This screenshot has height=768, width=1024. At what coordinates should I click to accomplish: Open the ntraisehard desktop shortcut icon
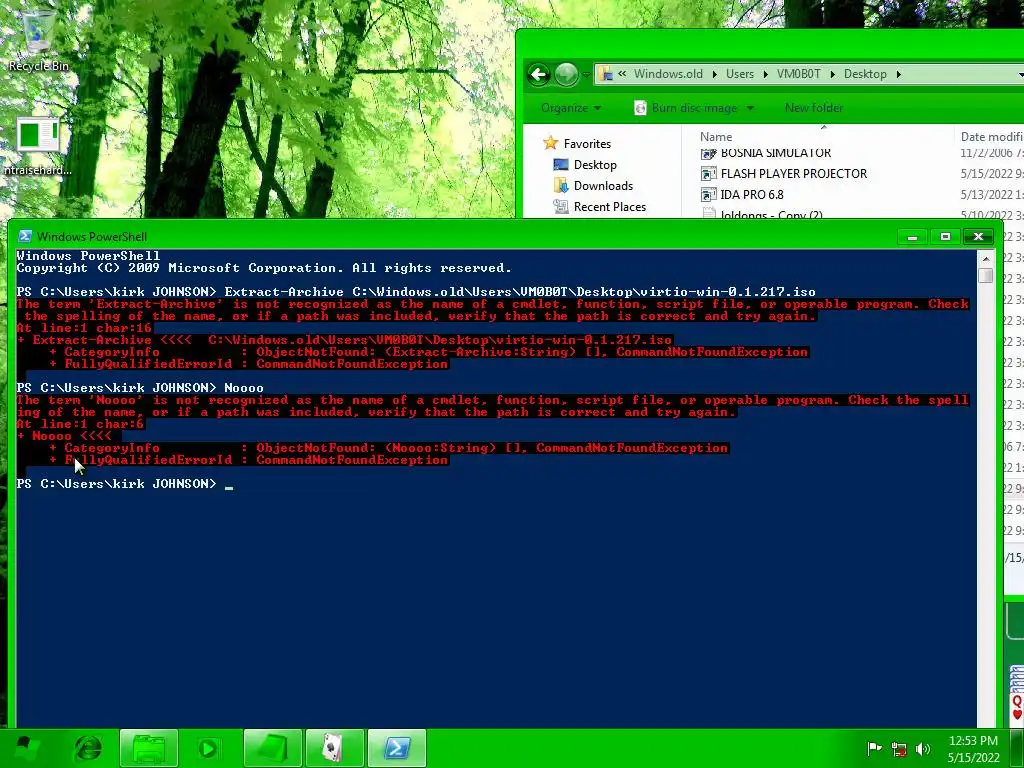(37, 147)
